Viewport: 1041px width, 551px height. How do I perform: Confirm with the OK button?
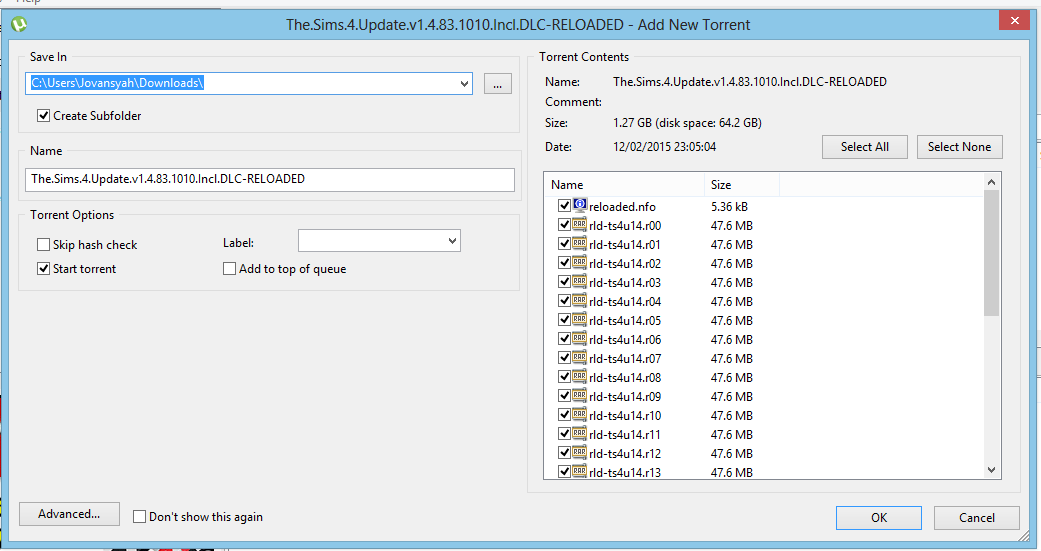pyautogui.click(x=878, y=518)
